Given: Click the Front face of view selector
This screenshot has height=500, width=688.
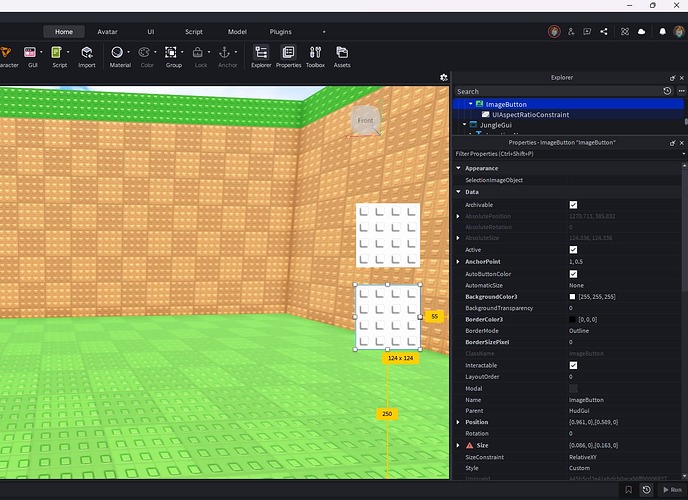Looking at the screenshot, I should click(x=365, y=120).
